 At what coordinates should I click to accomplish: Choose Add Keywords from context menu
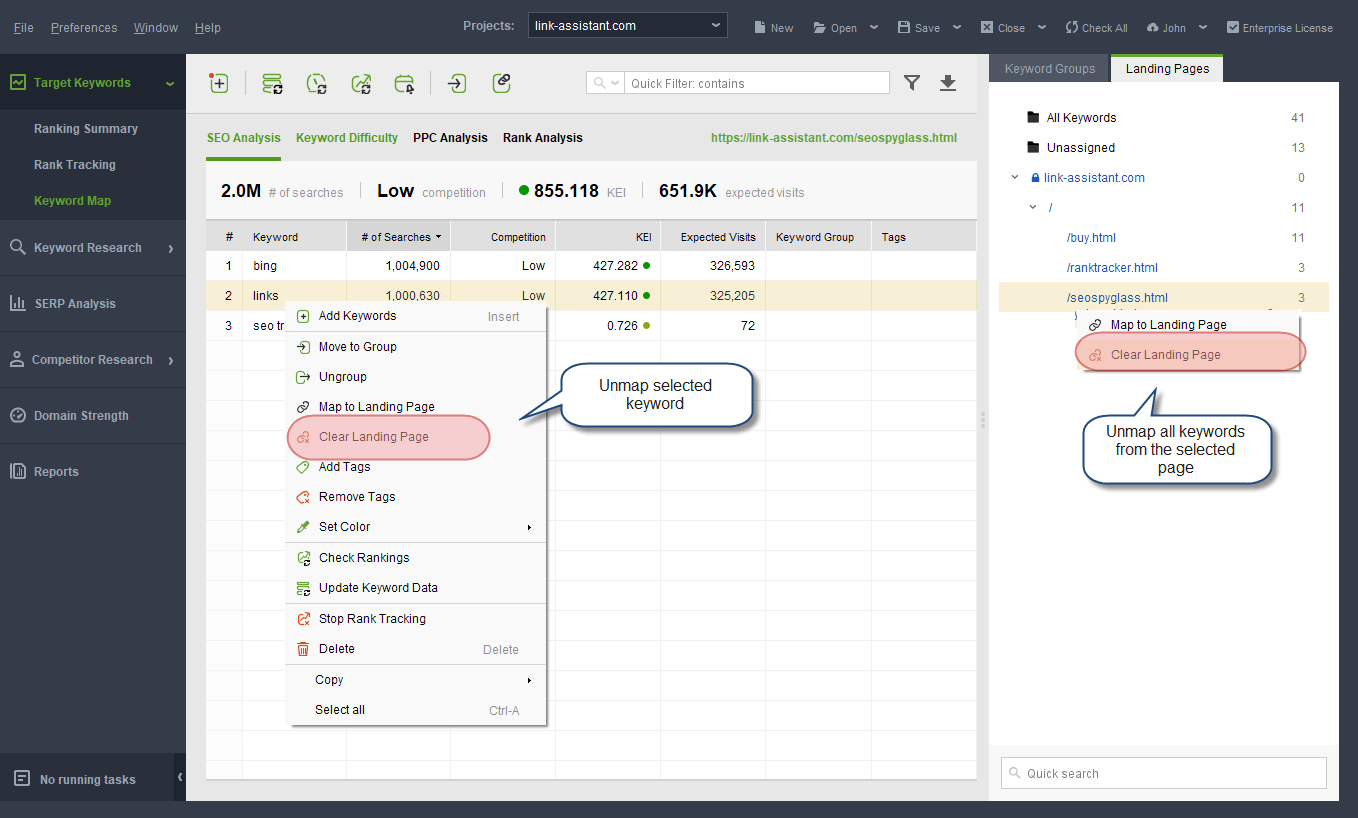[x=416, y=316]
